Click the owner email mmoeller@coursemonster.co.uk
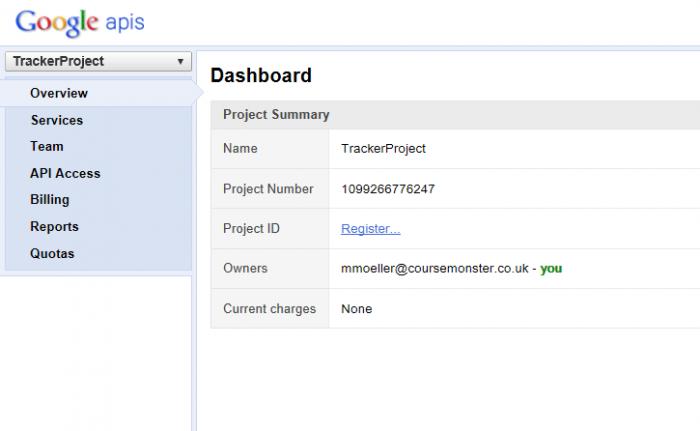700x431 pixels. (x=435, y=268)
